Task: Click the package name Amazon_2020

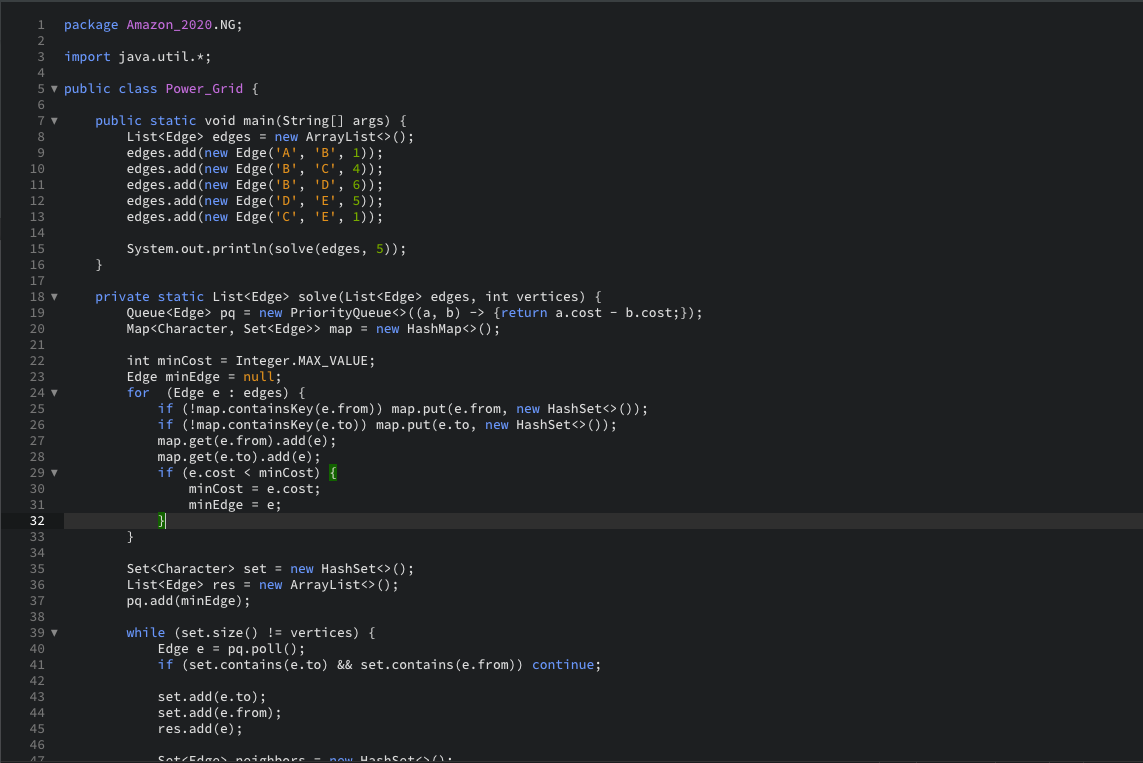Action: pos(169,25)
